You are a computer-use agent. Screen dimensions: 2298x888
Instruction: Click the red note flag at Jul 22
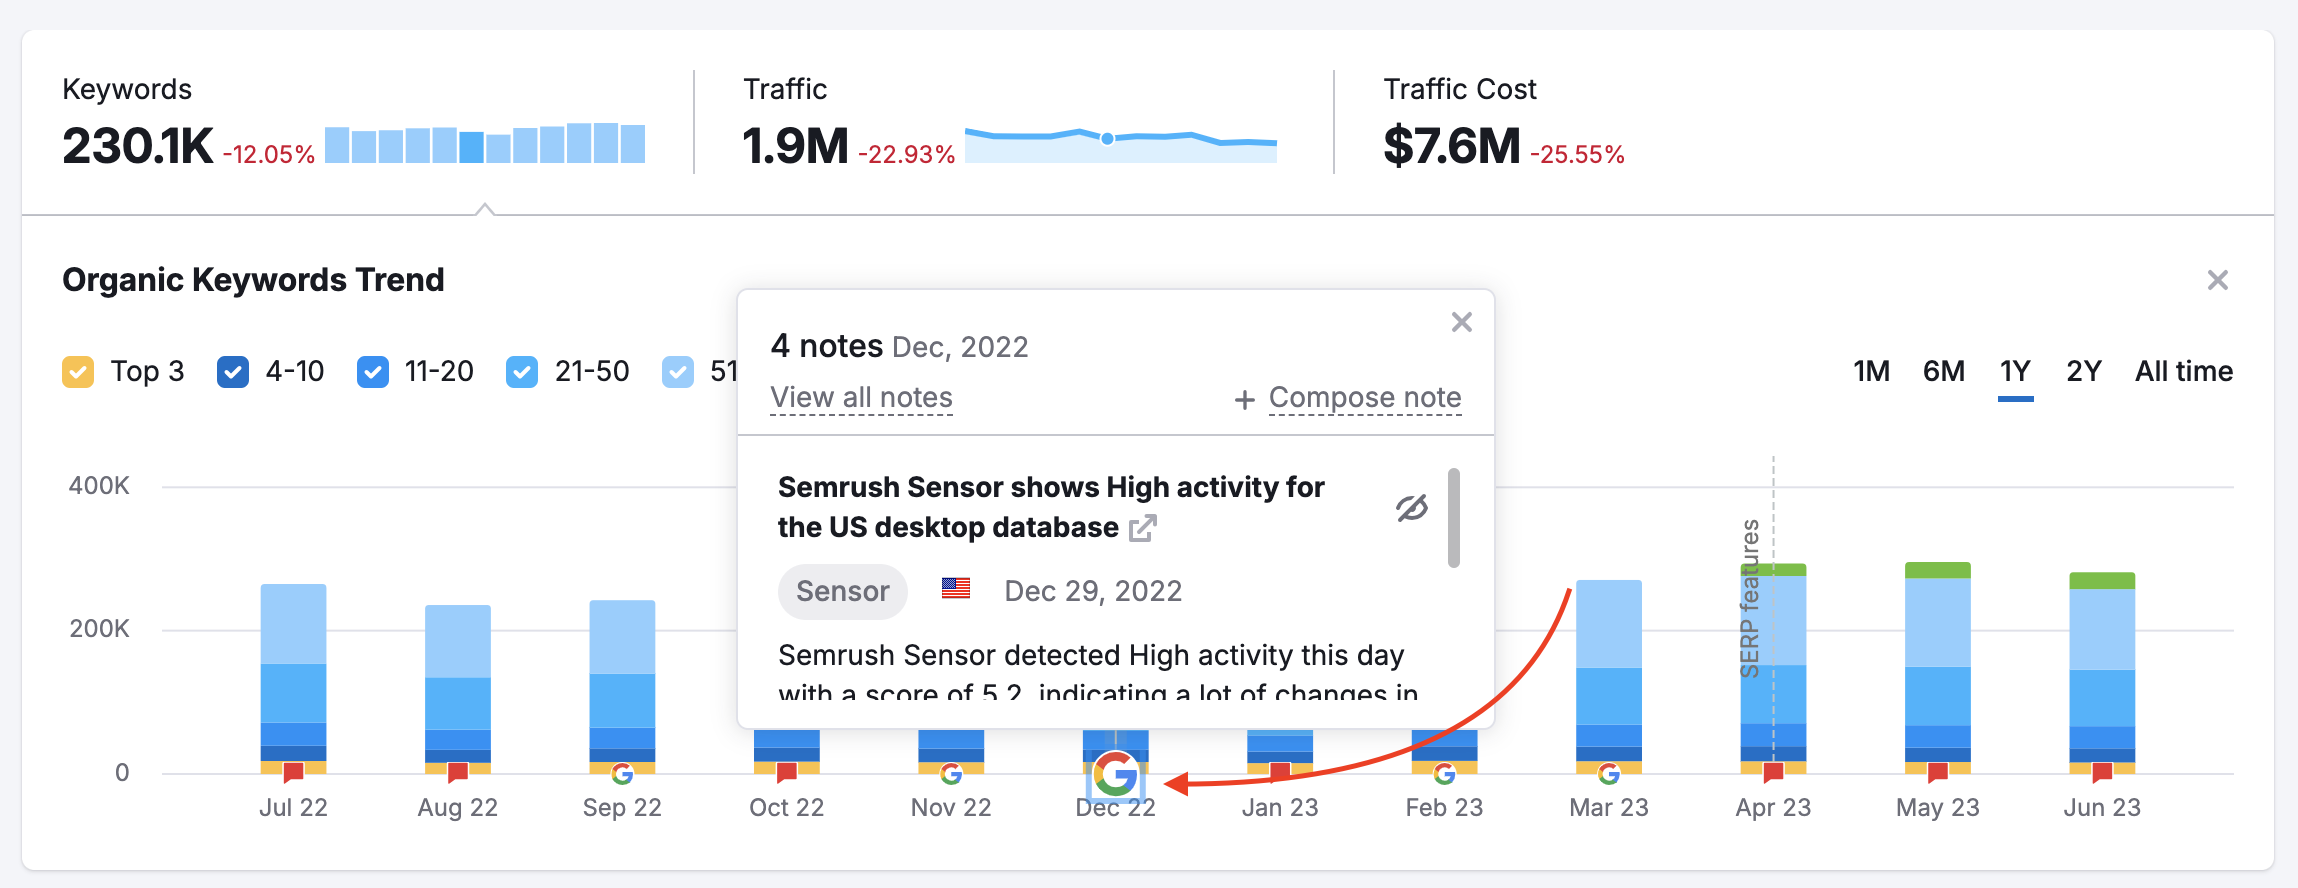pos(293,772)
